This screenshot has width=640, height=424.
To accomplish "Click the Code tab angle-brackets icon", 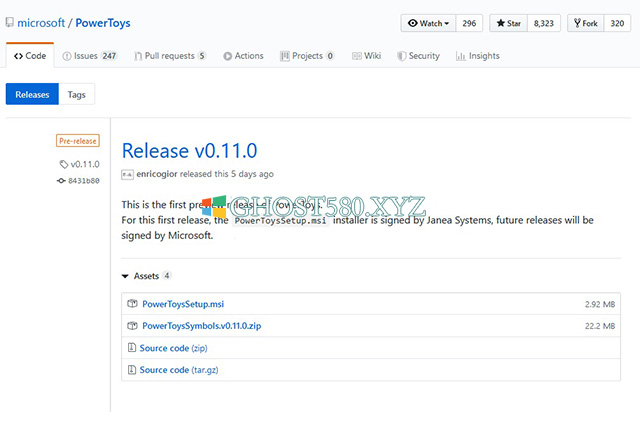I will 18,56.
